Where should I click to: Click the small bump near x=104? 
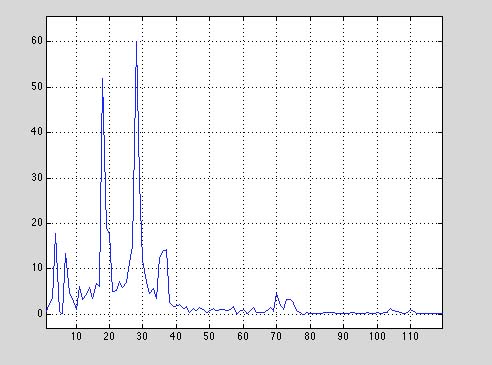(x=390, y=309)
